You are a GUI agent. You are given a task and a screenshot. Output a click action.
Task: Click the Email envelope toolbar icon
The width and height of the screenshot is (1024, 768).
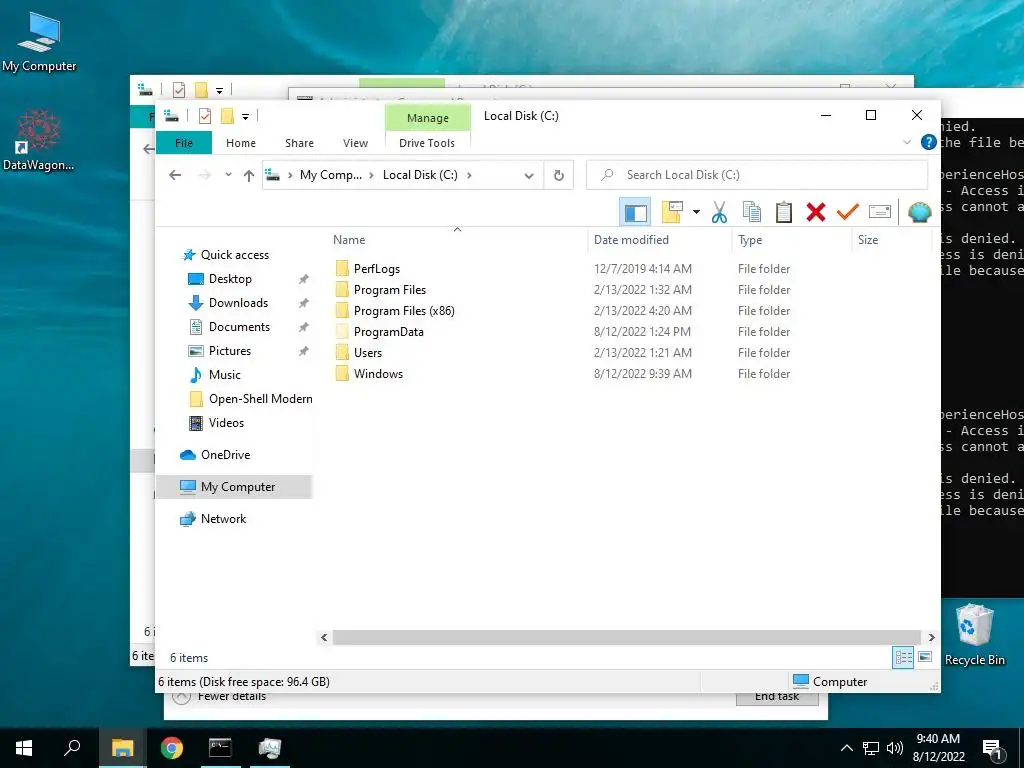pyautogui.click(x=880, y=212)
